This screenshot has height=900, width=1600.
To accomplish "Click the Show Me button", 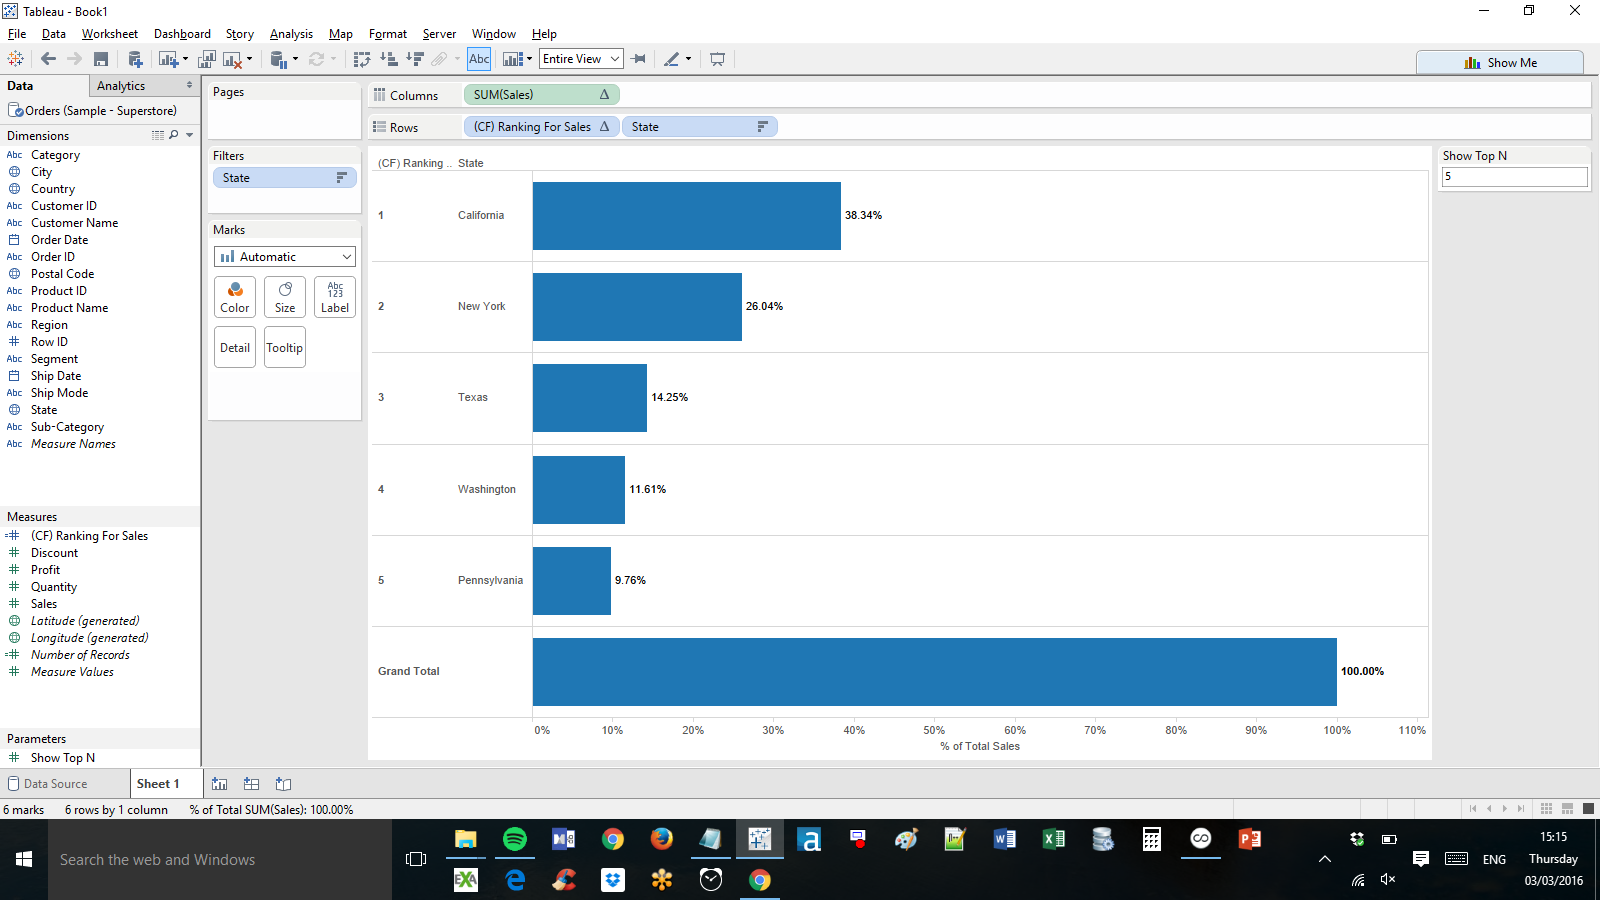I will pyautogui.click(x=1500, y=62).
